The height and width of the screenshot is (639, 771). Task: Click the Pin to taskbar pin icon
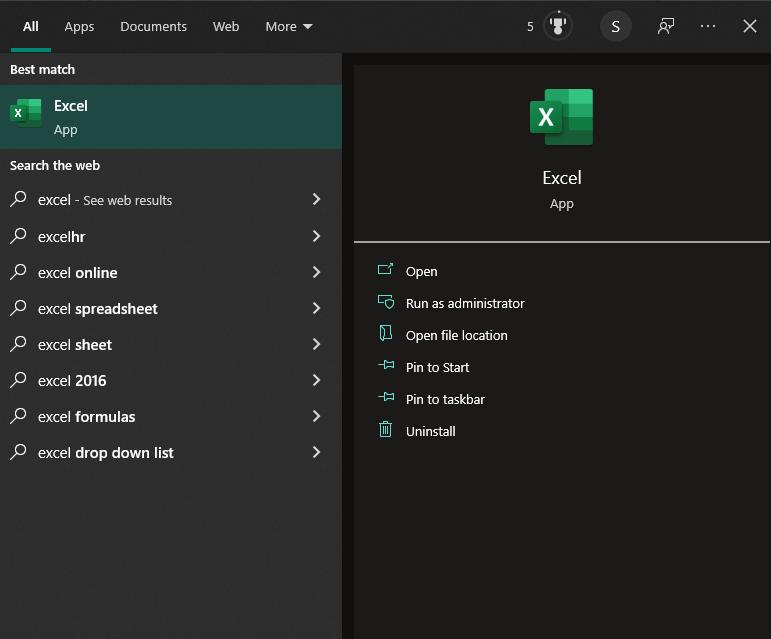386,396
